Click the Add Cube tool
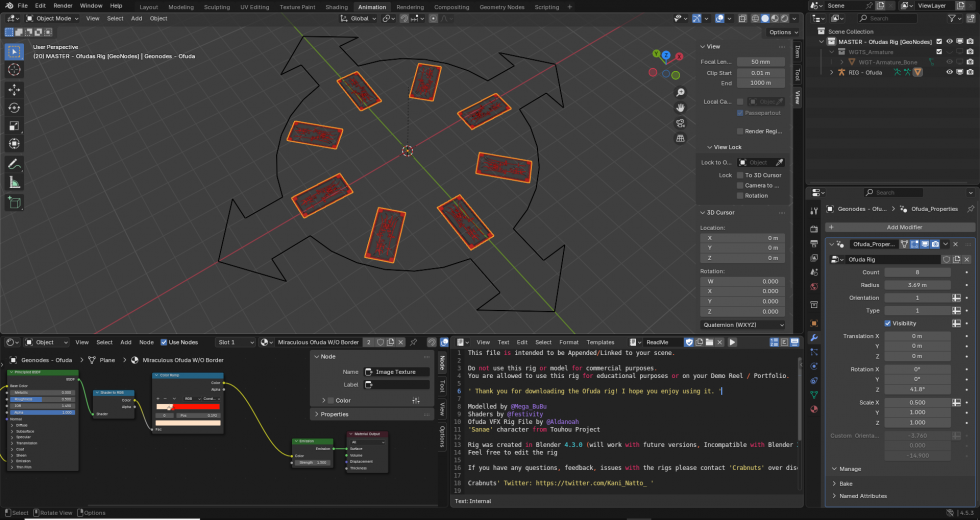980x520 pixels. coord(15,202)
